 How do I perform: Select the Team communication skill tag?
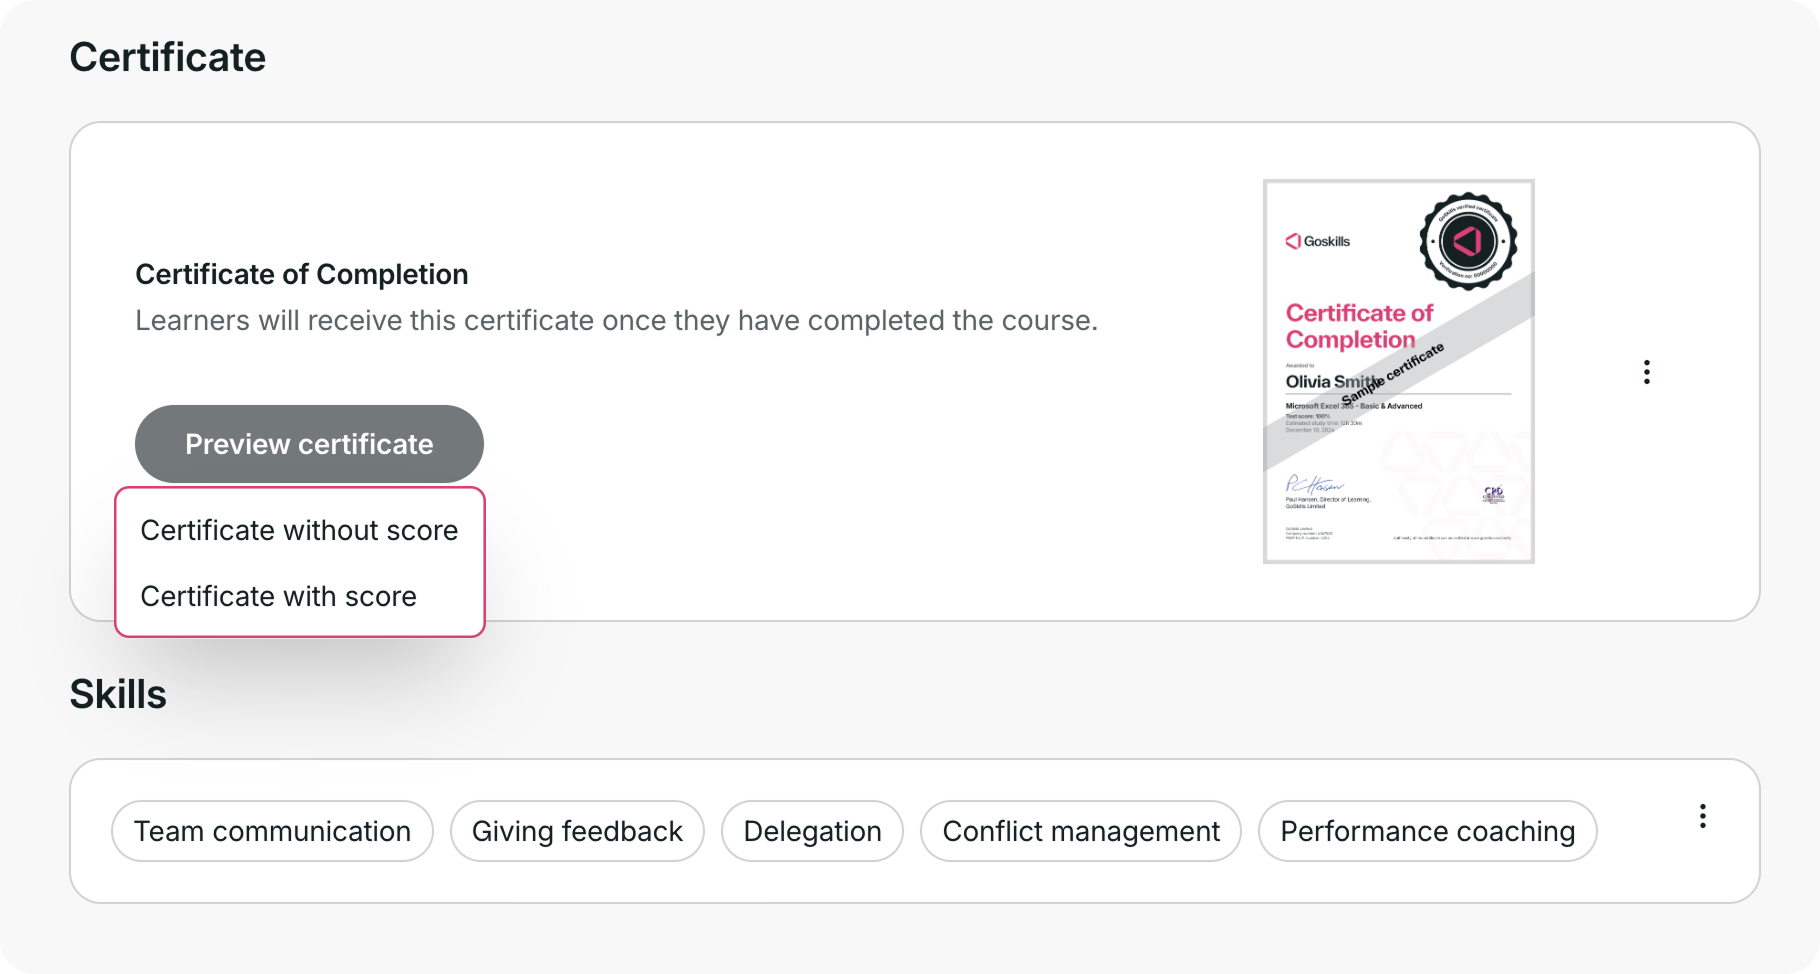[272, 831]
